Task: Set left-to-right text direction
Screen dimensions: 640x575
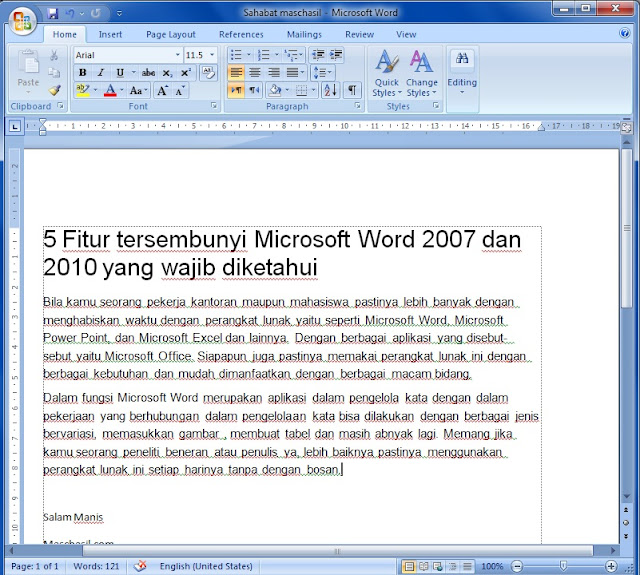Action: point(236,90)
